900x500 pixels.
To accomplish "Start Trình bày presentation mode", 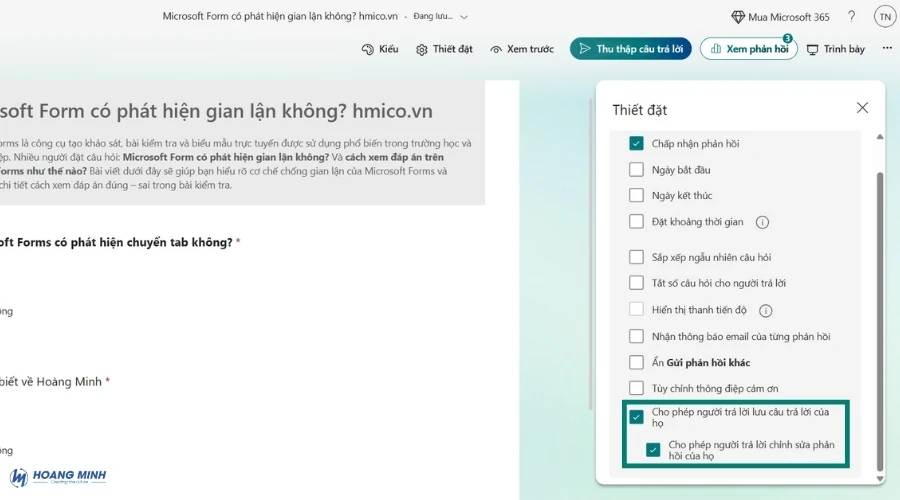I will [x=836, y=49].
